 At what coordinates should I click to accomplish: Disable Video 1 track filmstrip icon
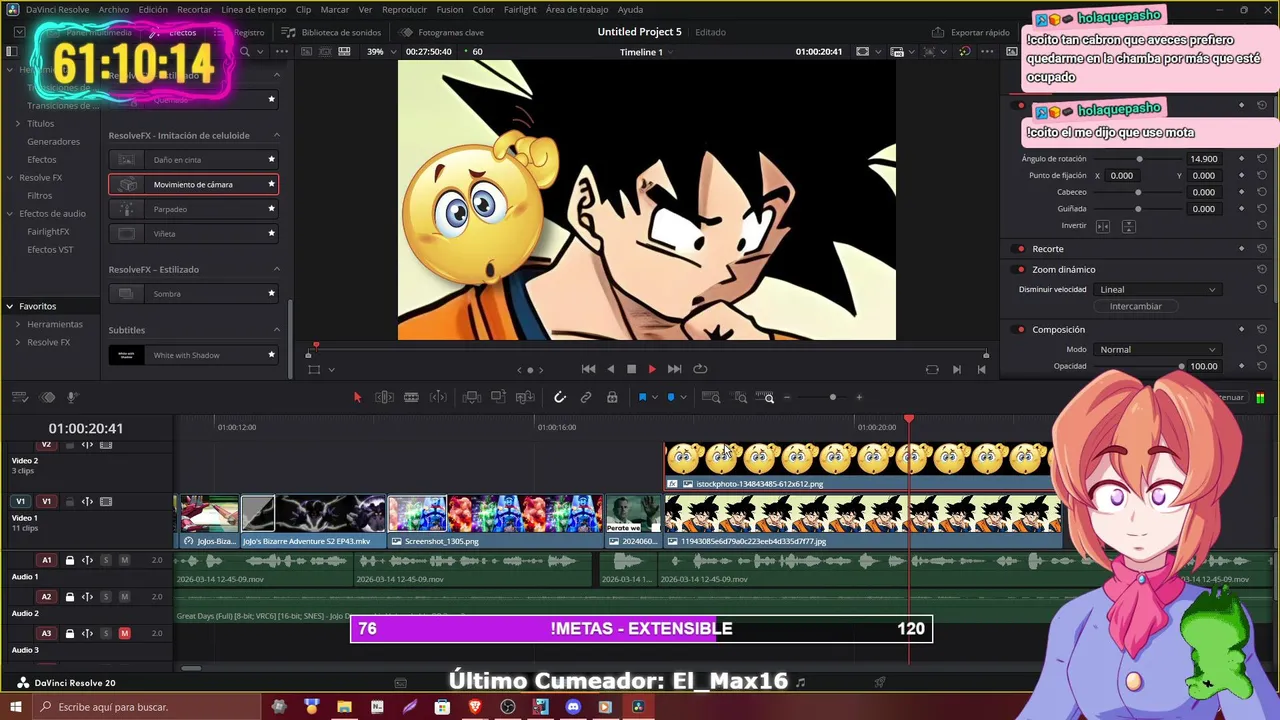click(x=106, y=501)
